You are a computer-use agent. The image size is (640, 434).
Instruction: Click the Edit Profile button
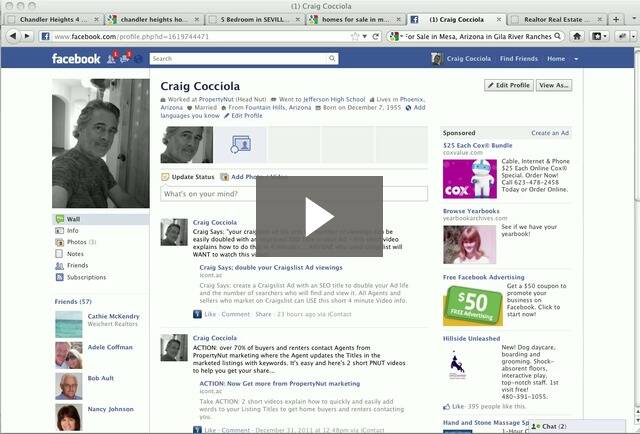coord(509,85)
